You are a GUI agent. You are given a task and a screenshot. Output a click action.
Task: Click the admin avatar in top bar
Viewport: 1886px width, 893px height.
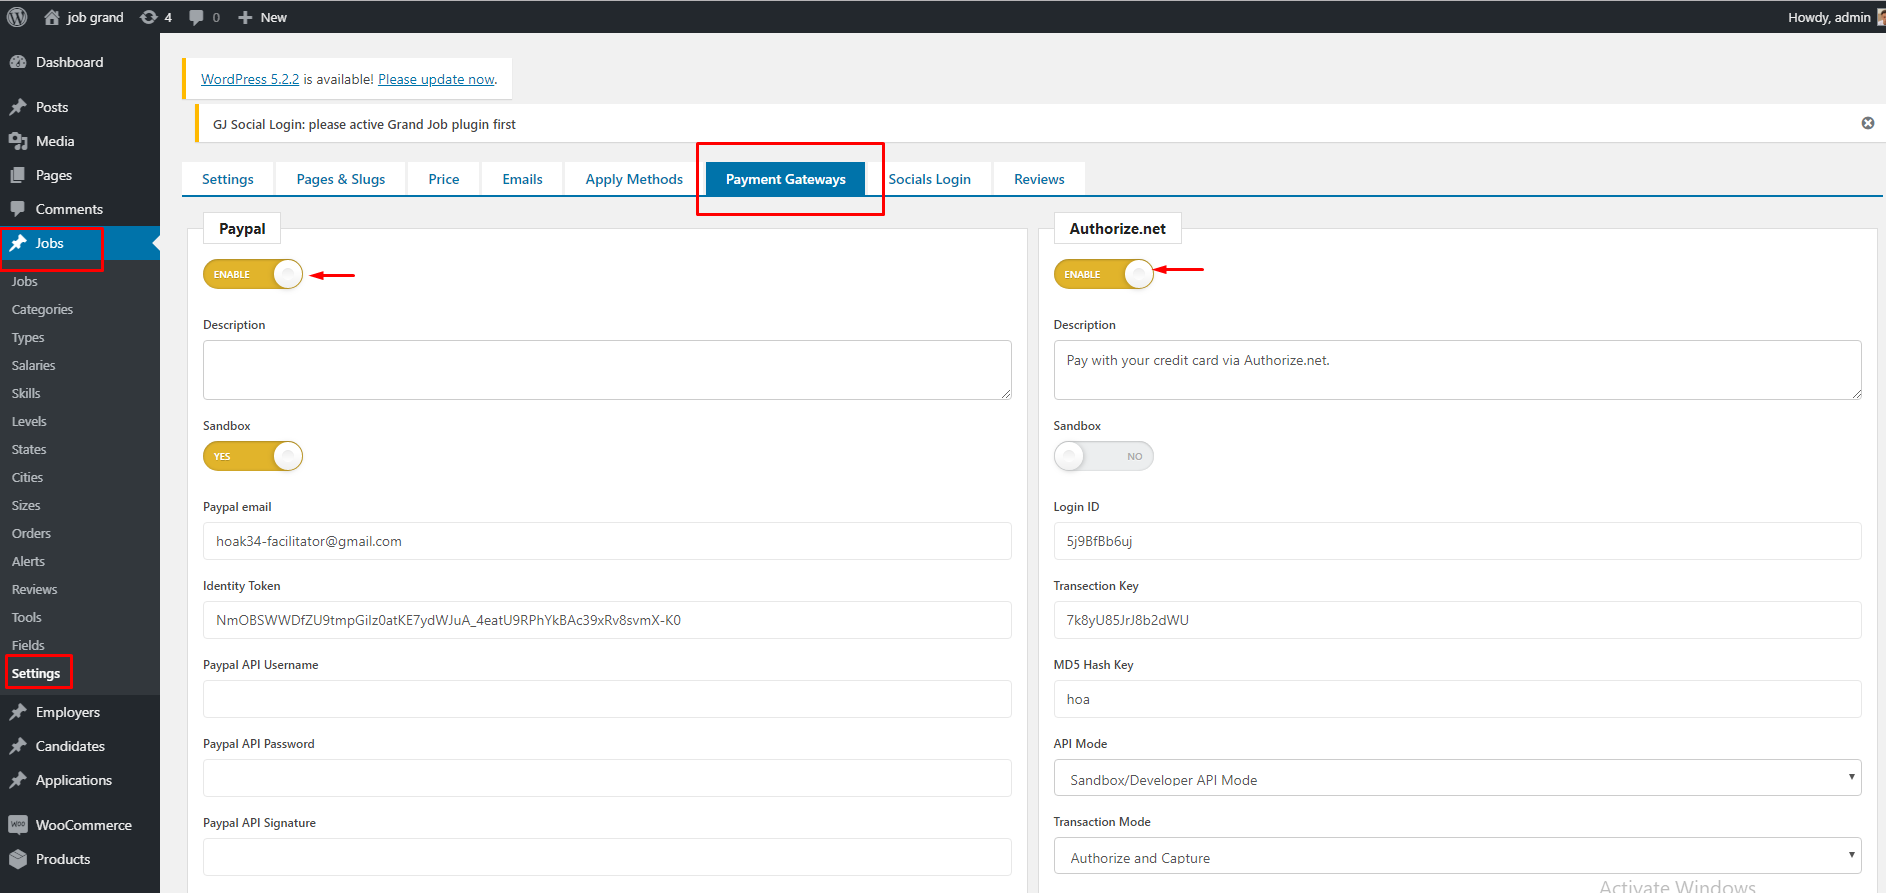[1881, 17]
